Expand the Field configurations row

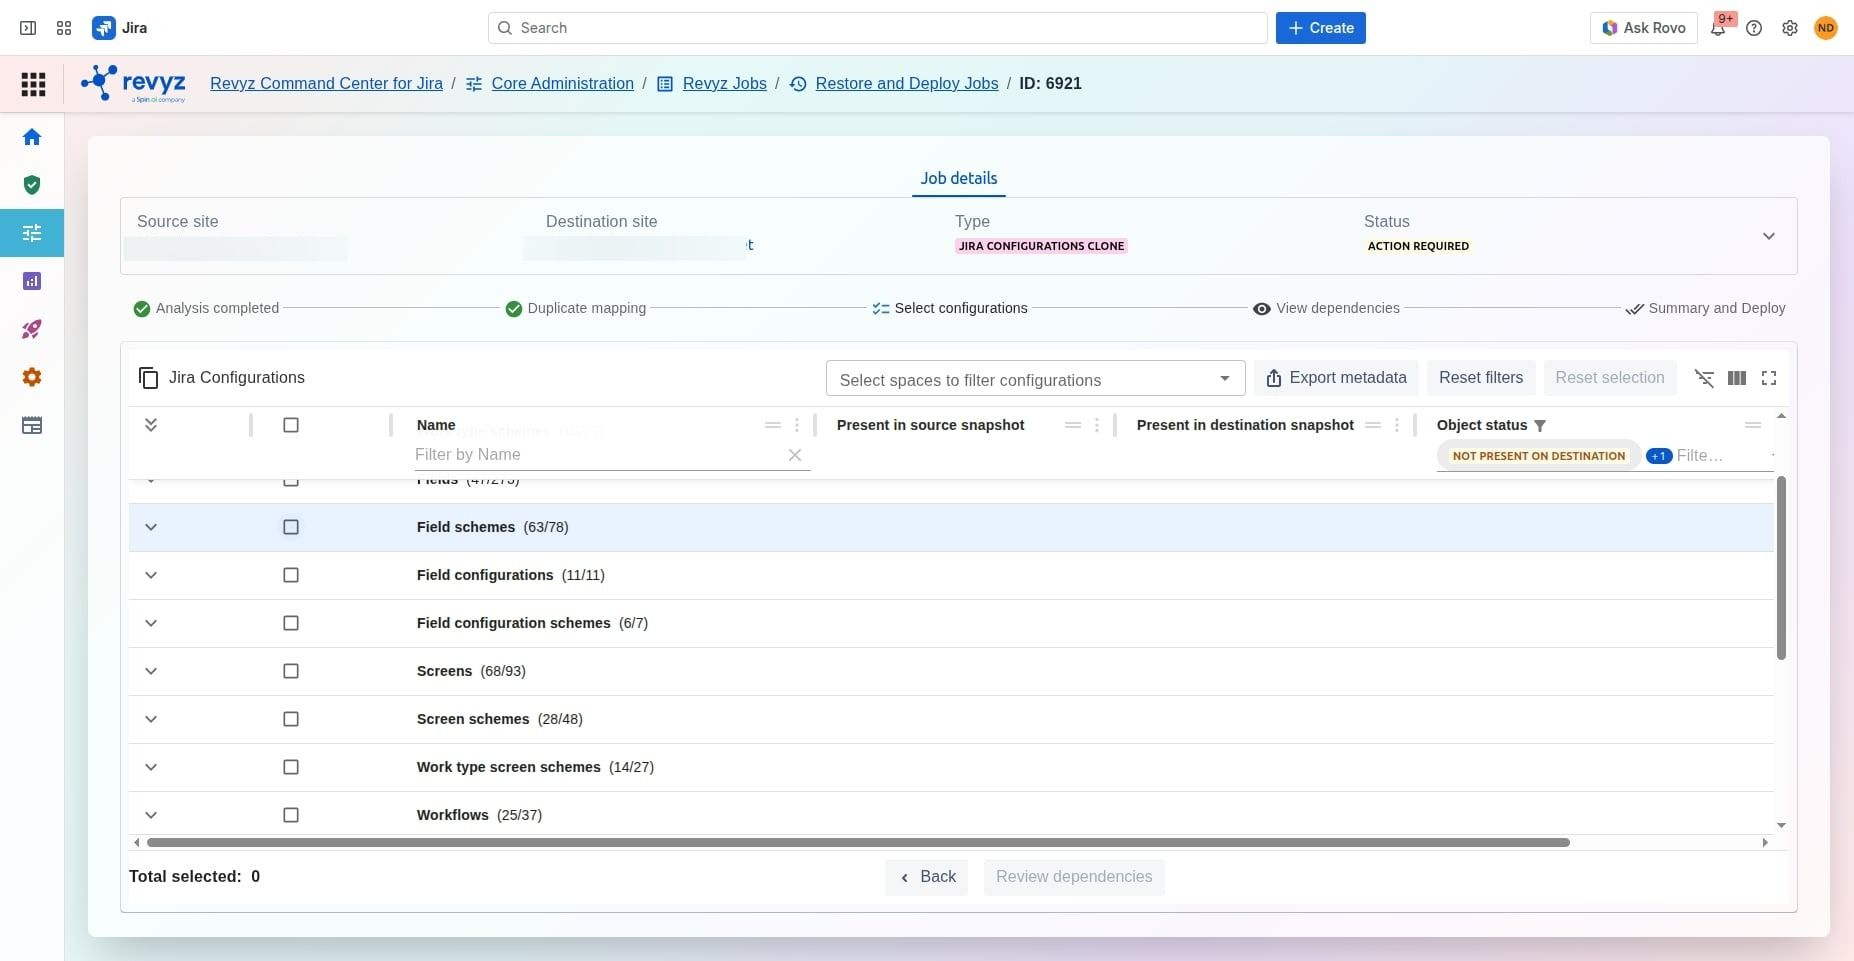coord(151,575)
